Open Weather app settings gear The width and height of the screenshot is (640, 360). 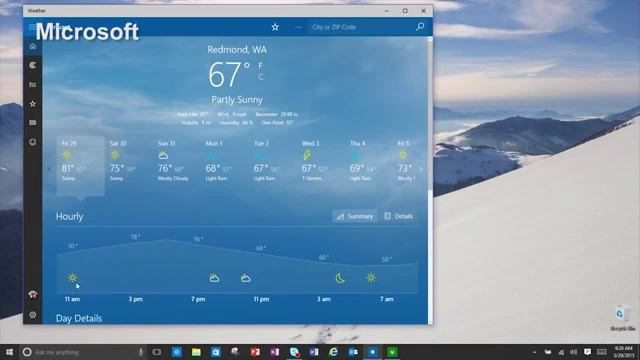click(33, 315)
